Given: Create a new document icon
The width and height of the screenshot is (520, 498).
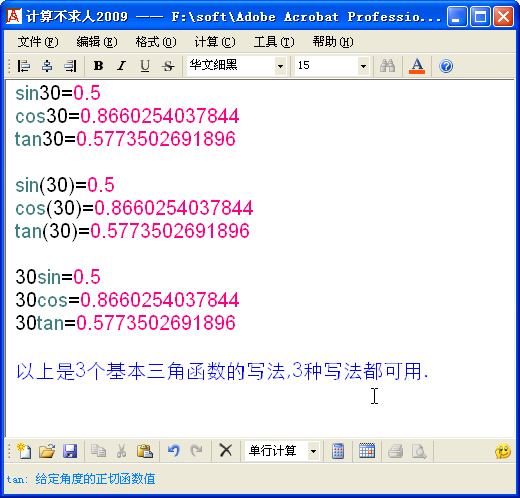Looking at the screenshot, I should point(24,451).
